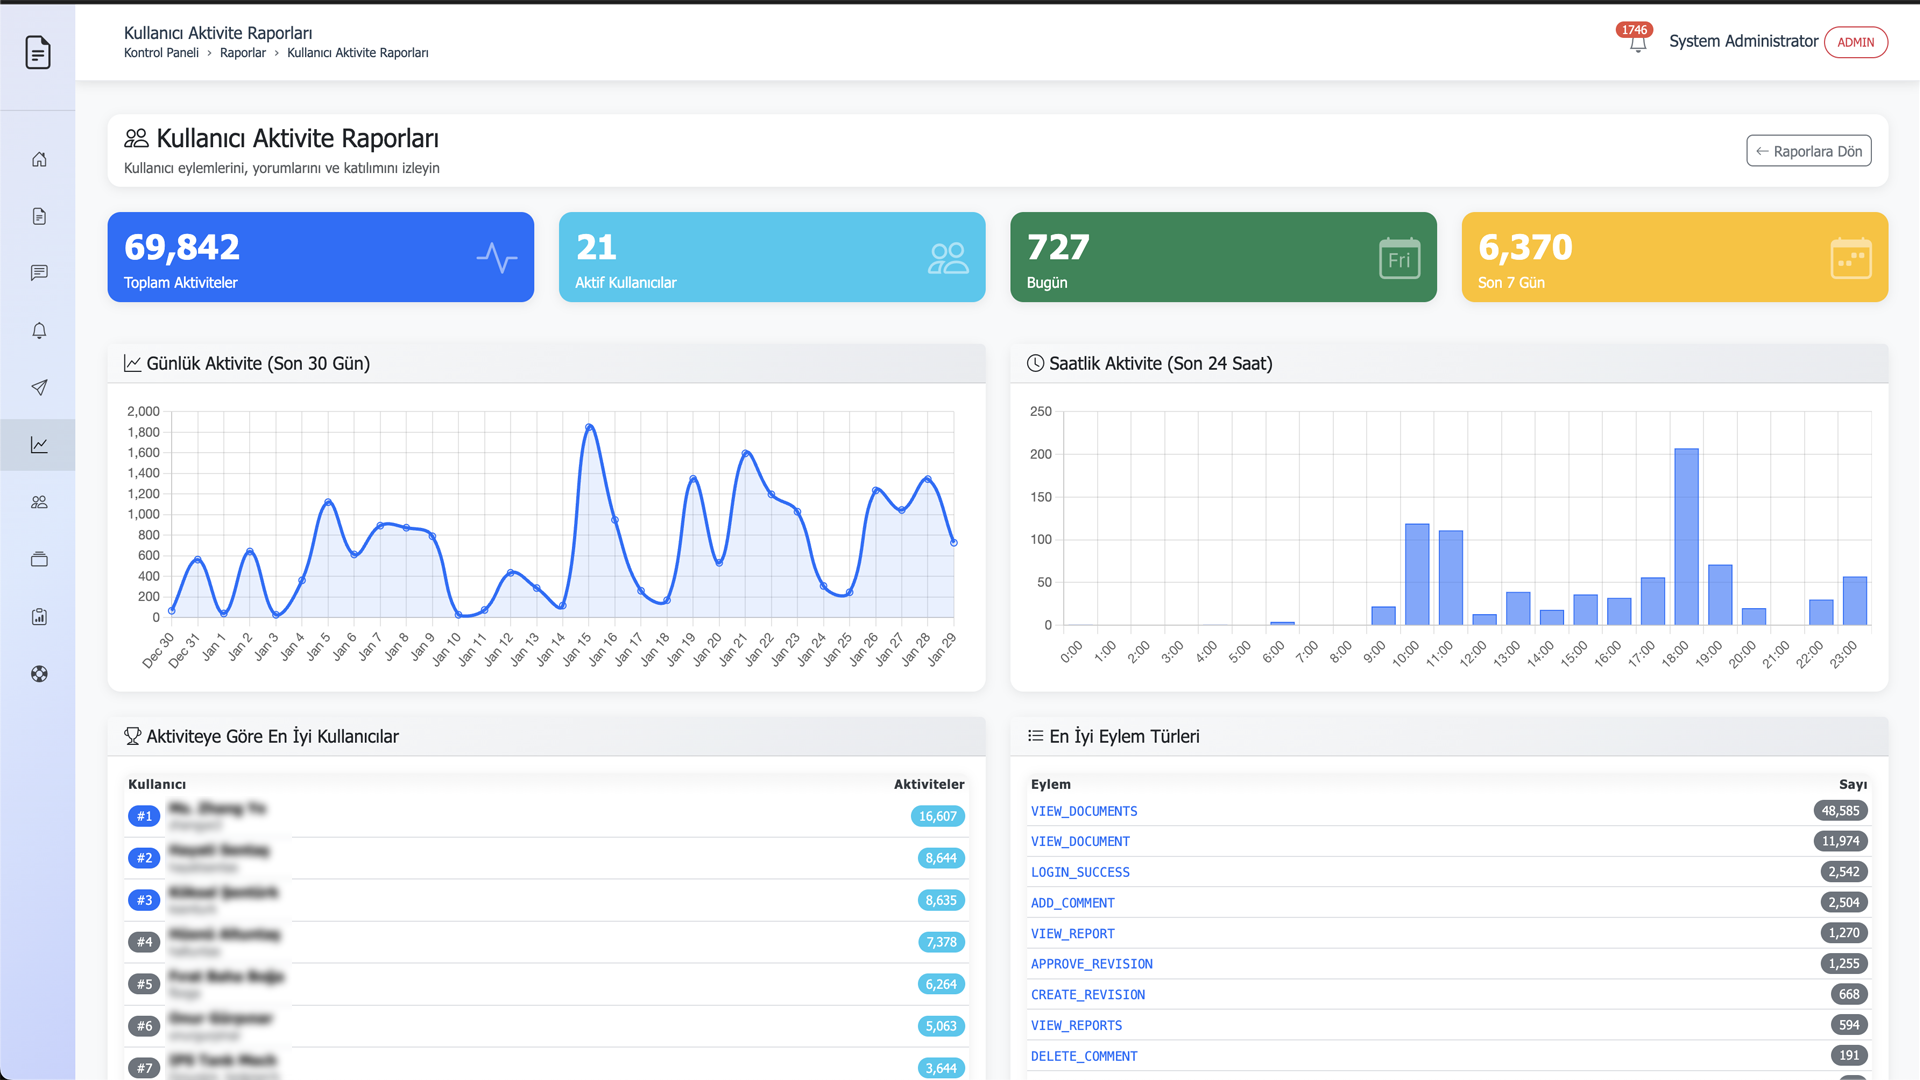
Task: Click the Jan 15 peak data point
Action: (589, 427)
